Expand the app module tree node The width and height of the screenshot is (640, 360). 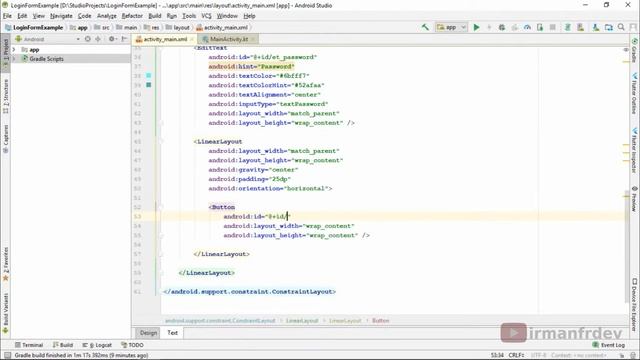point(14,49)
